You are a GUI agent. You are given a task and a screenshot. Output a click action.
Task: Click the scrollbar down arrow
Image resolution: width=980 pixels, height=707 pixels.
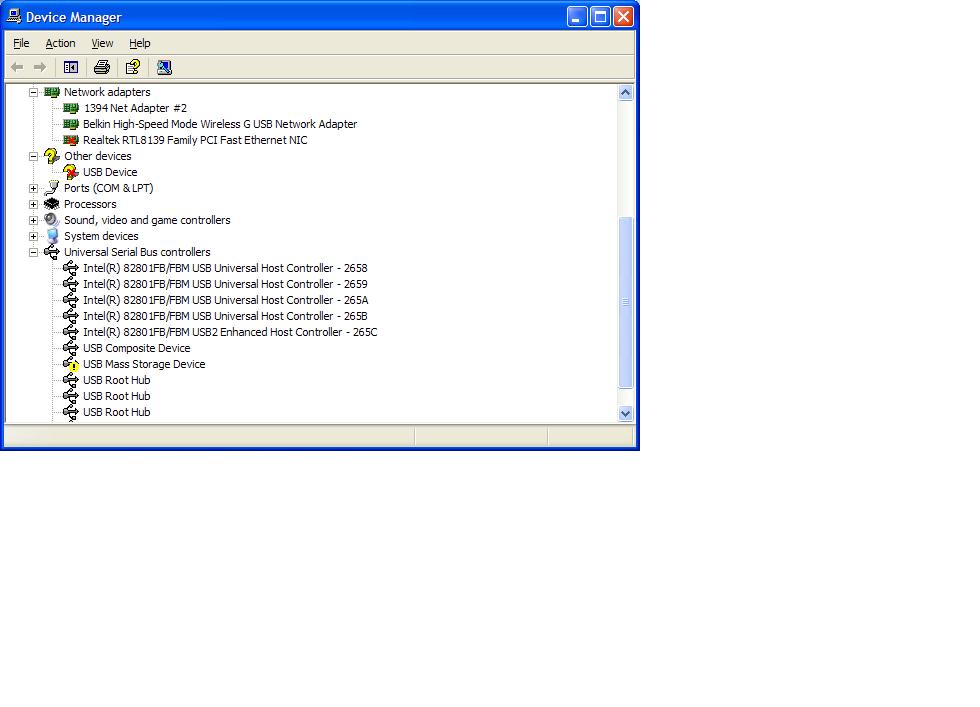click(625, 413)
